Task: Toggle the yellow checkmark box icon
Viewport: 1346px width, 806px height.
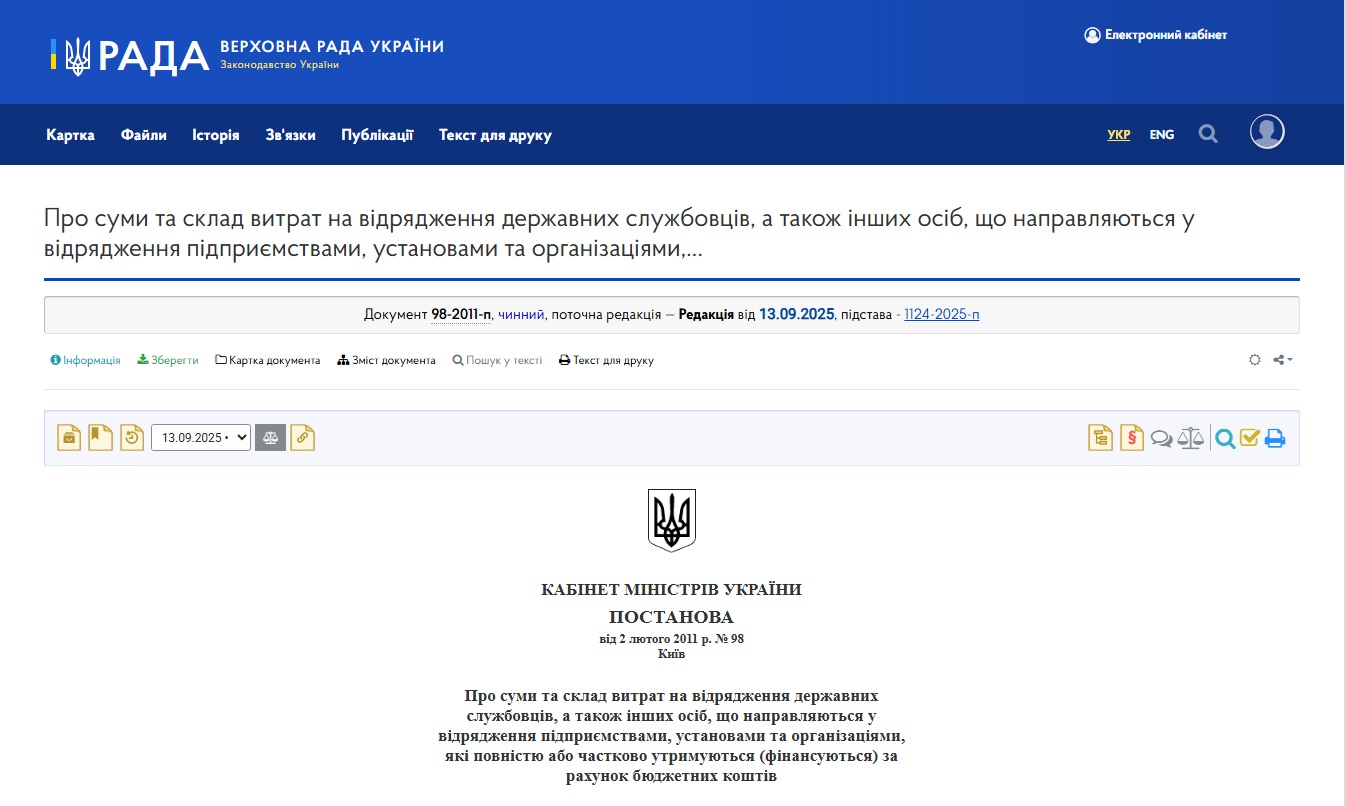Action: click(1250, 438)
